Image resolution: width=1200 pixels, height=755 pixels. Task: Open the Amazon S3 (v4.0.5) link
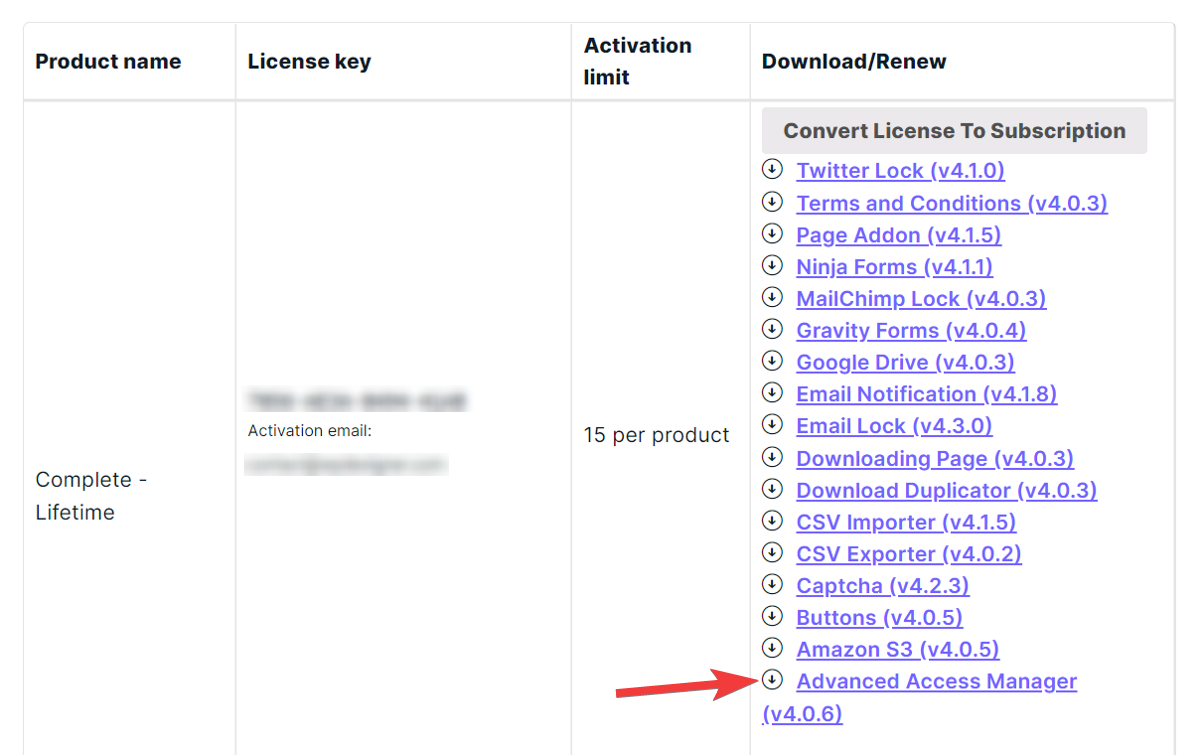(x=897, y=650)
